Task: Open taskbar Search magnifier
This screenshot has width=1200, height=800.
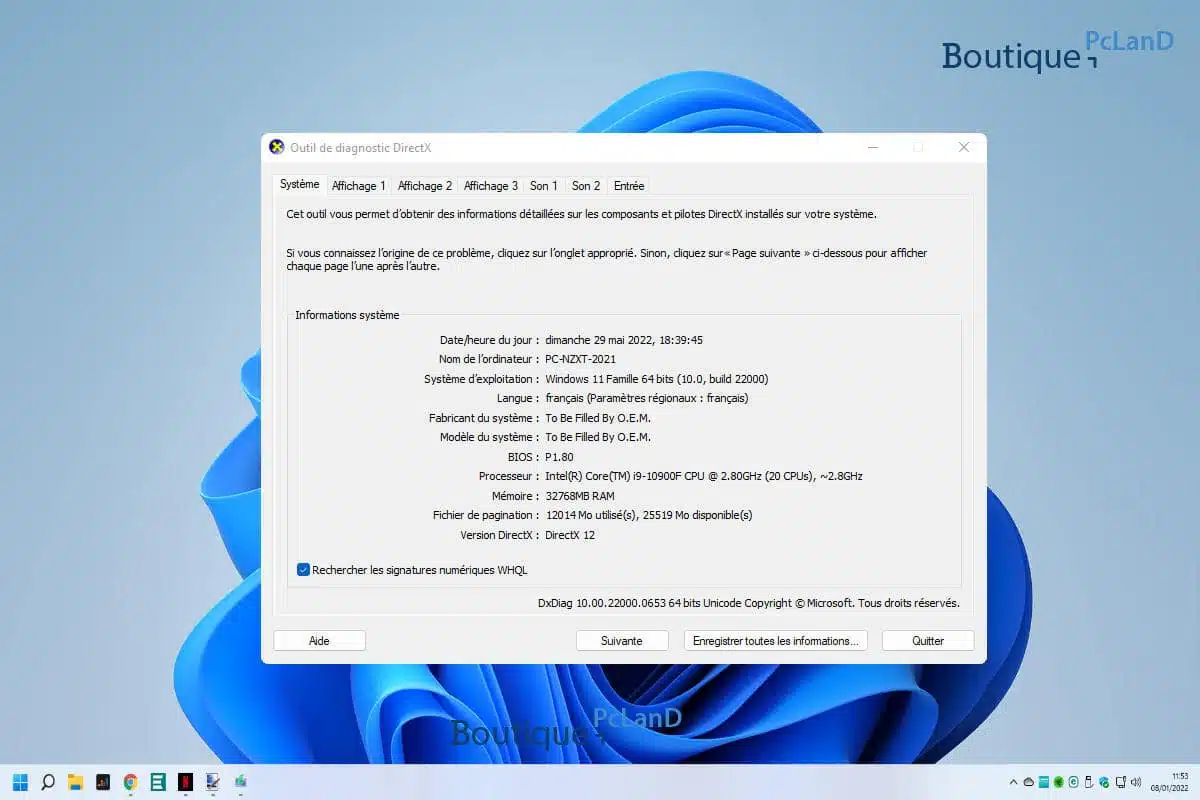Action: click(x=47, y=782)
